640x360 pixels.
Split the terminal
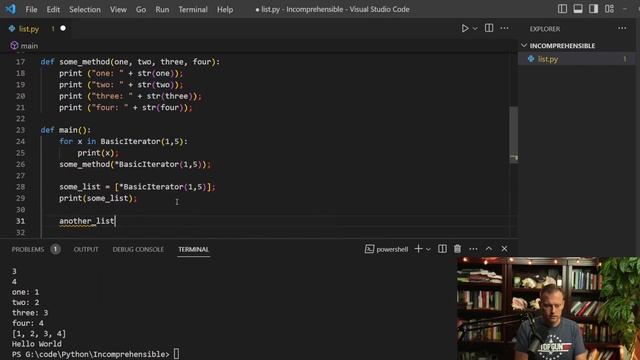click(442, 249)
